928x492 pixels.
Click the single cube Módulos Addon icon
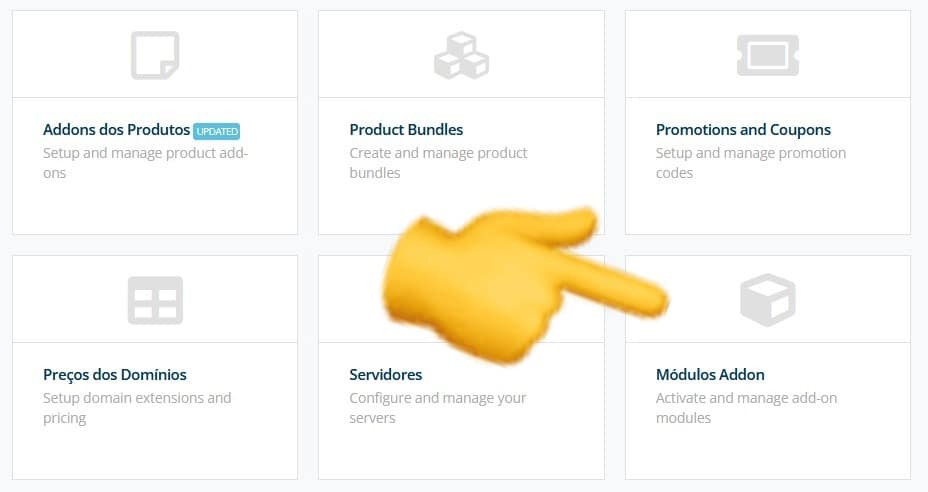tap(767, 299)
